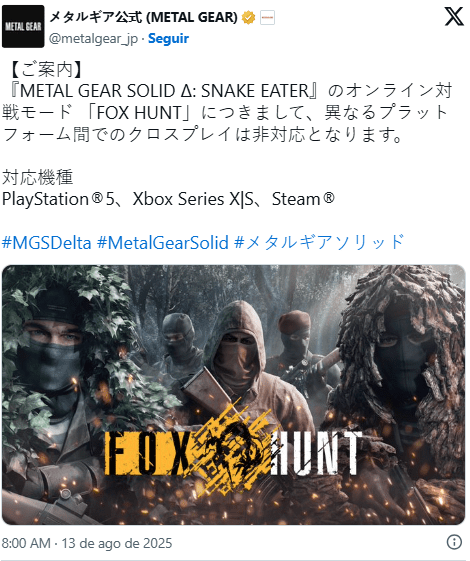Open the #MGSDelta hashtag
Image resolution: width=470 pixels, height=561 pixels.
coord(46,242)
